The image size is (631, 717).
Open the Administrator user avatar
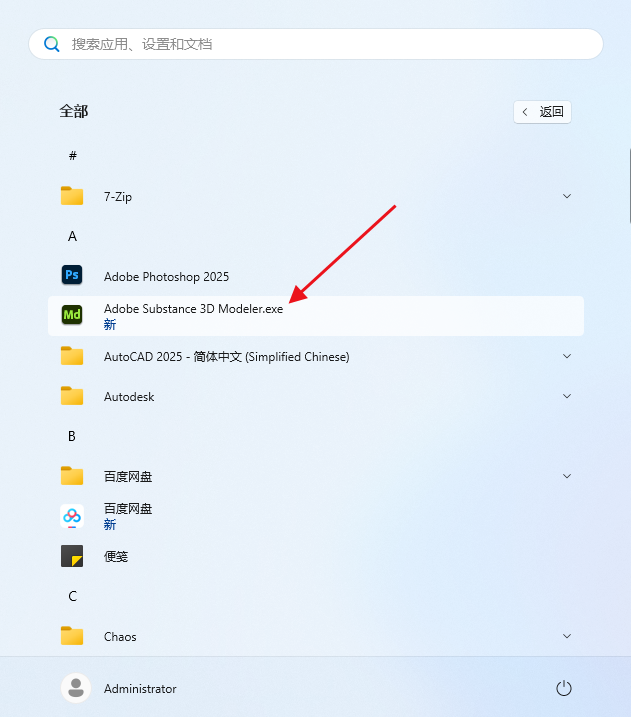tap(76, 688)
